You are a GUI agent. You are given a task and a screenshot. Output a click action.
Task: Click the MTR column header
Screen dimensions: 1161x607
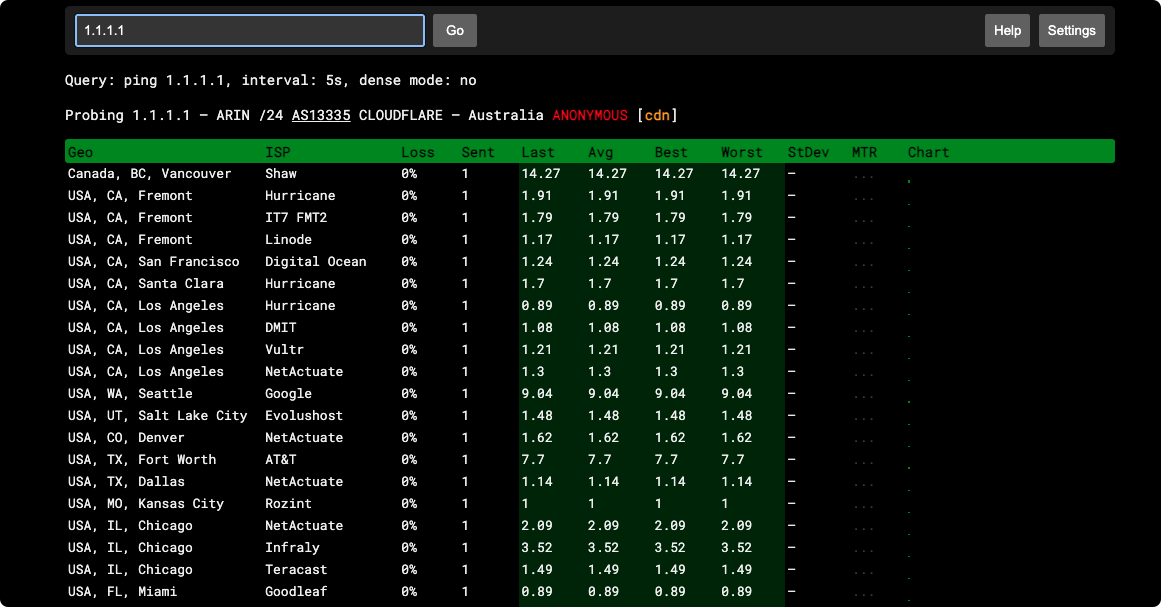(864, 152)
